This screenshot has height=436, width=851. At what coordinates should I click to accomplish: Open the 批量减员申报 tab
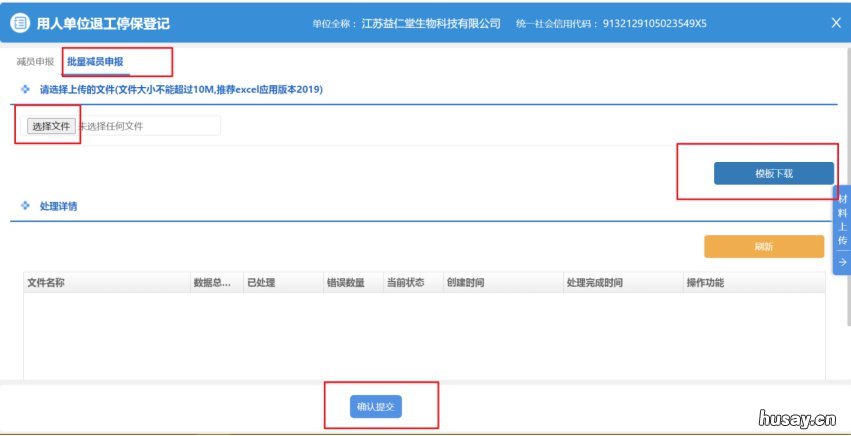click(x=96, y=62)
